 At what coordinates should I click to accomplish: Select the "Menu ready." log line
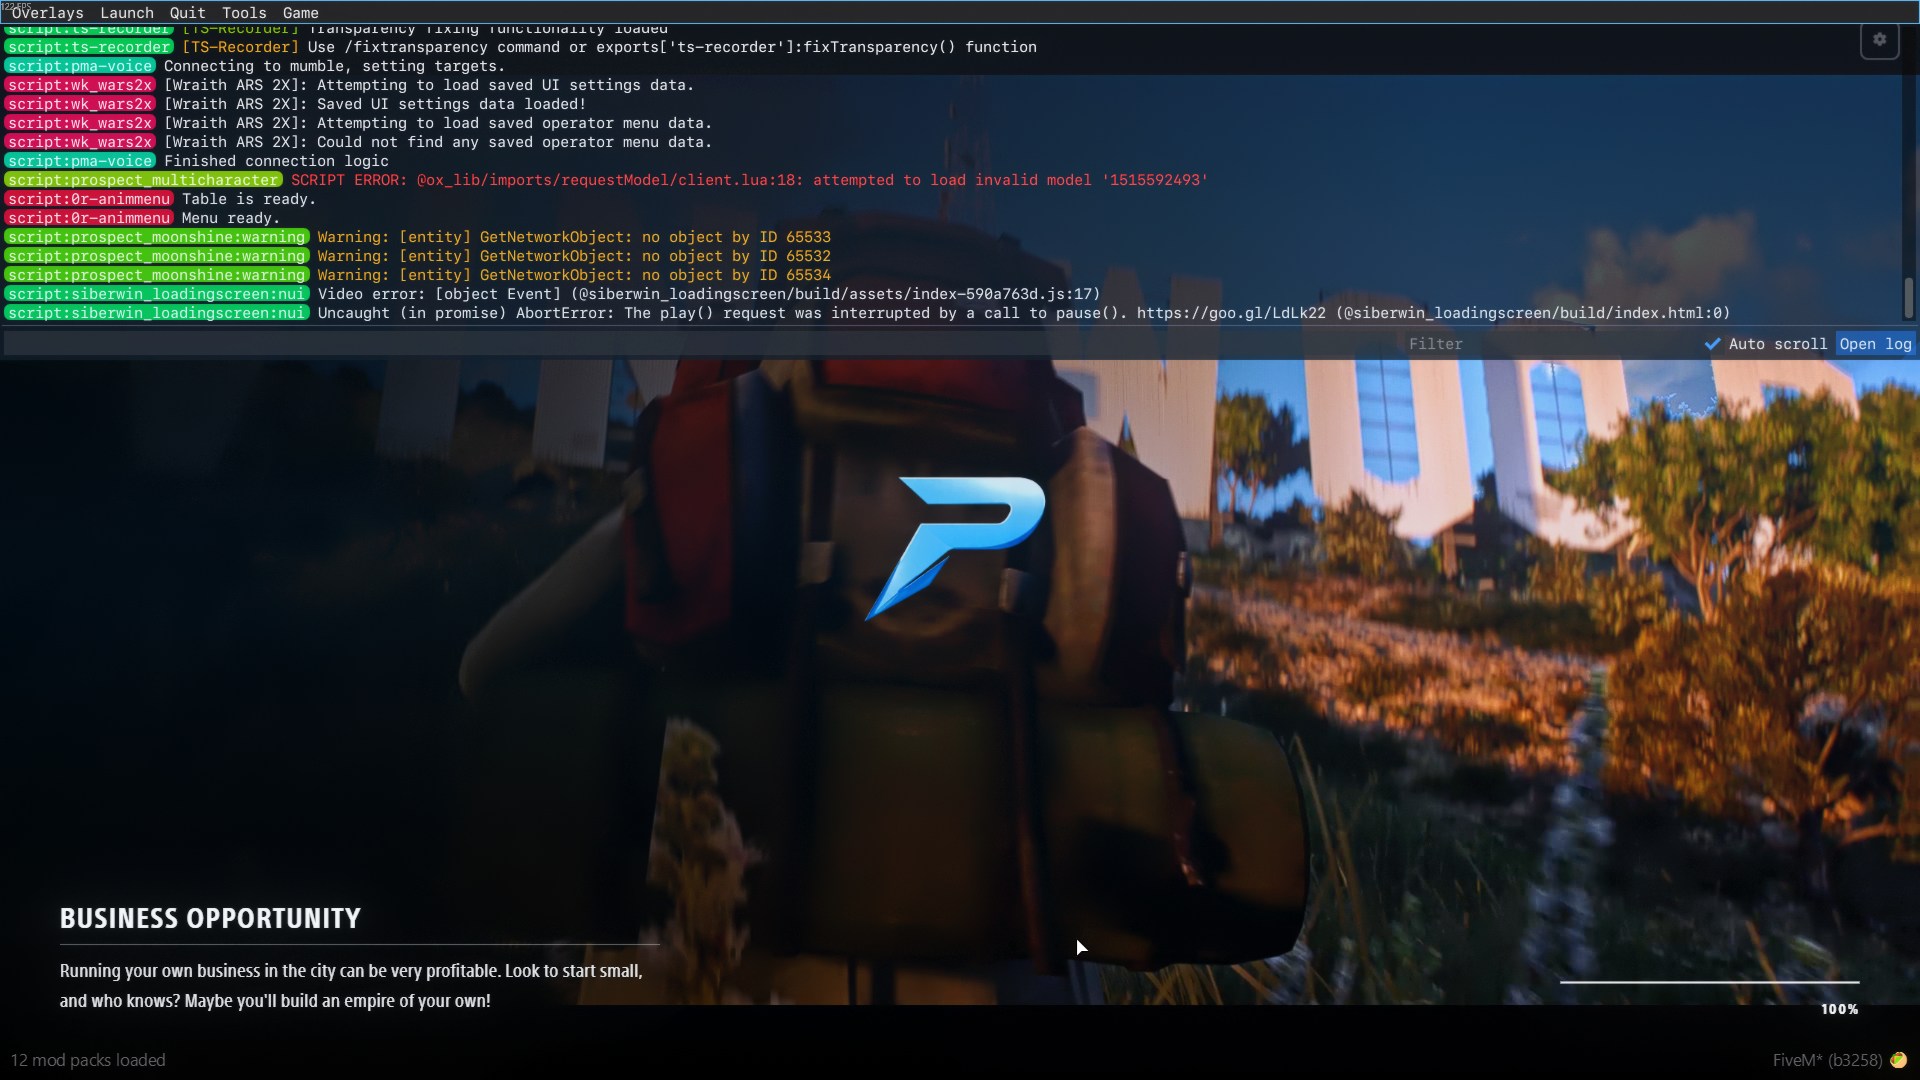click(231, 218)
